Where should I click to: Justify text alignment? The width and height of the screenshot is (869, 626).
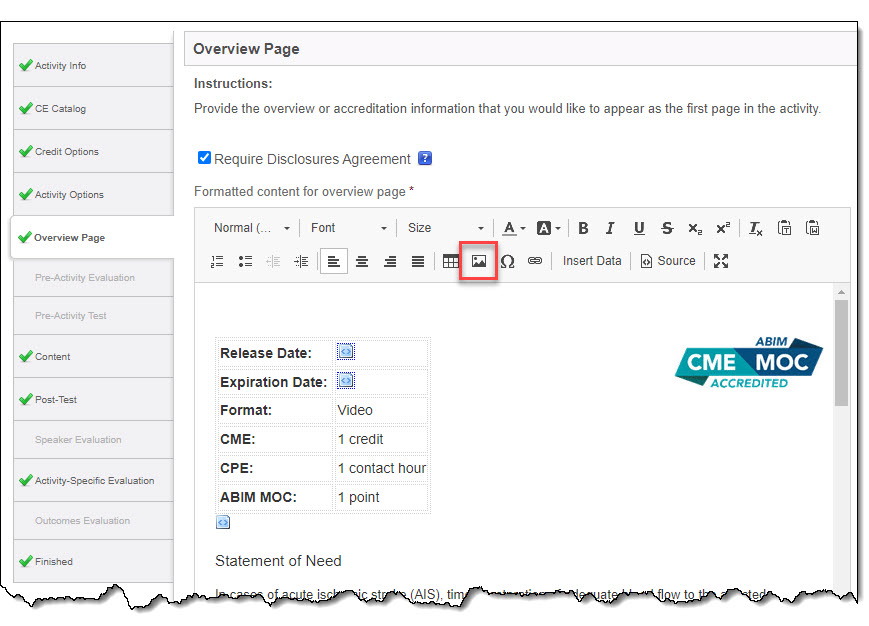click(x=418, y=261)
